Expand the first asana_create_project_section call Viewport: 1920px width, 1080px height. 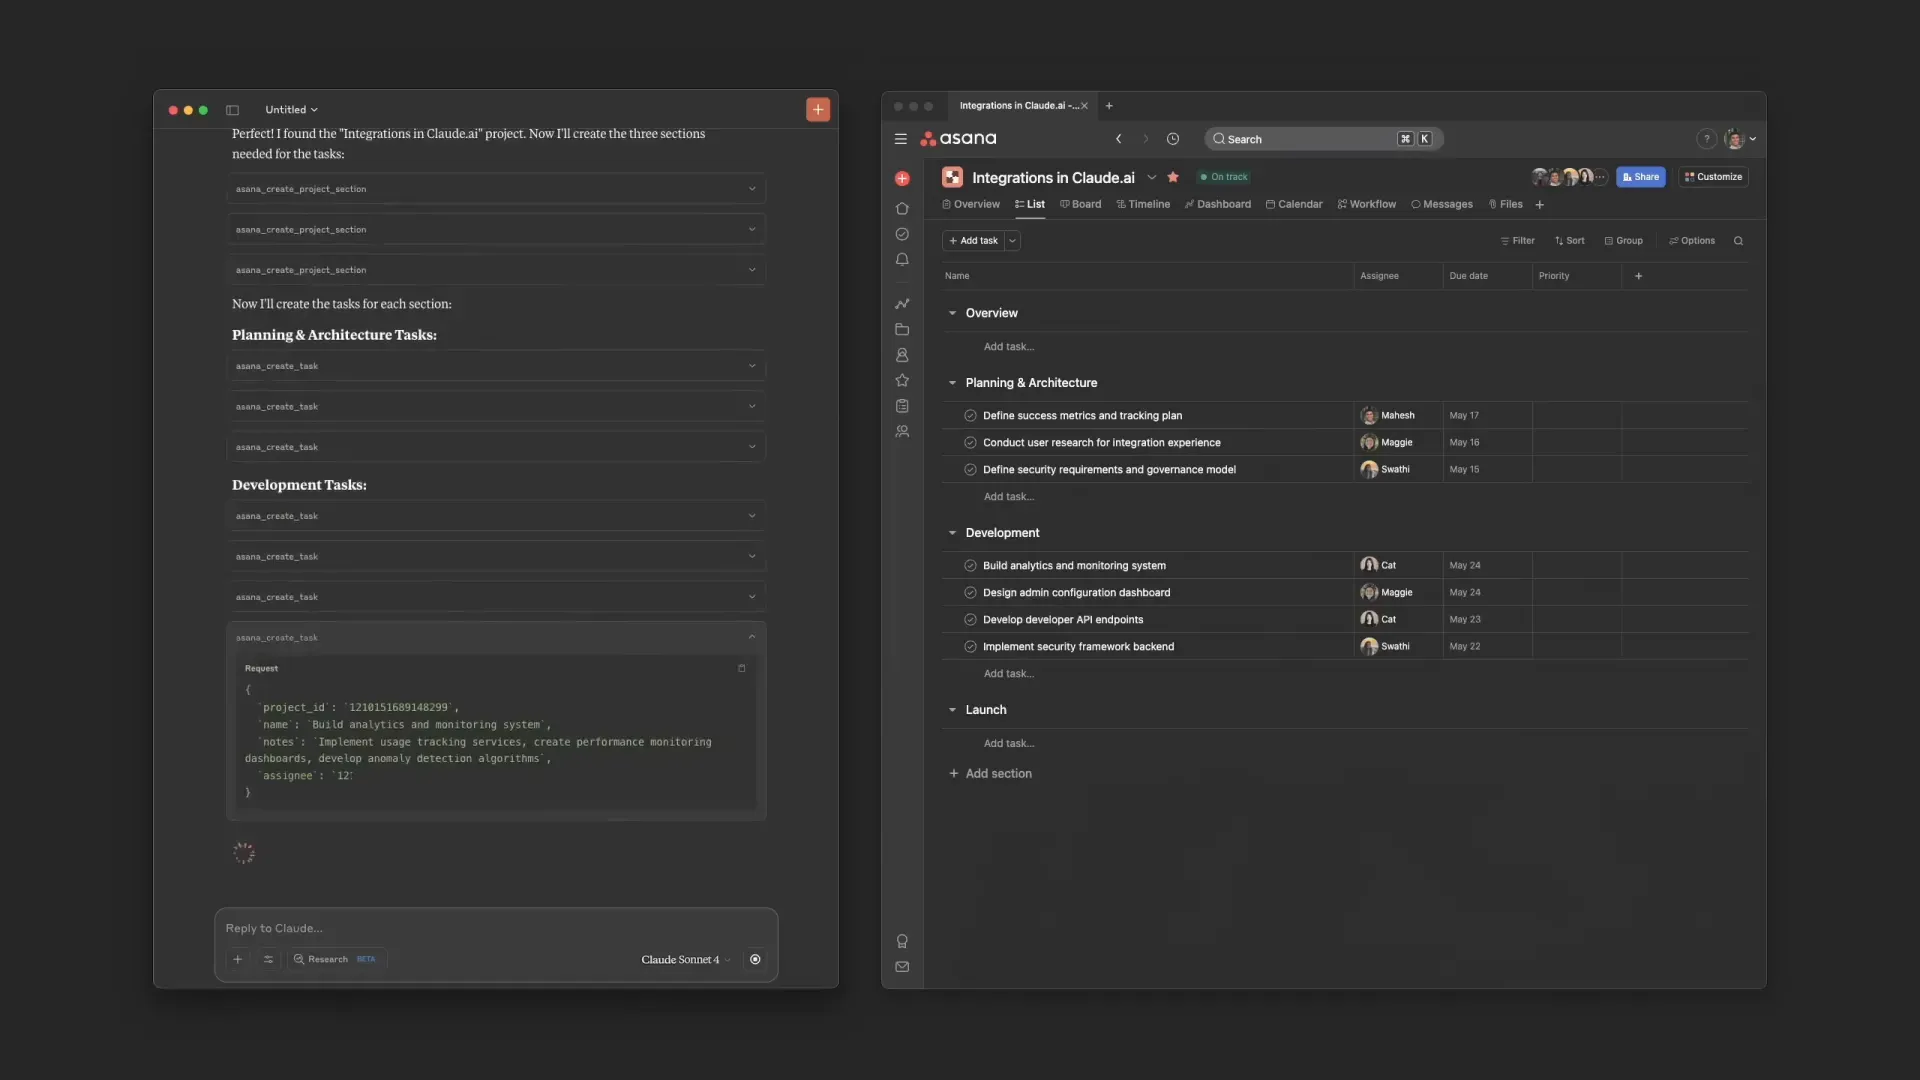point(496,189)
